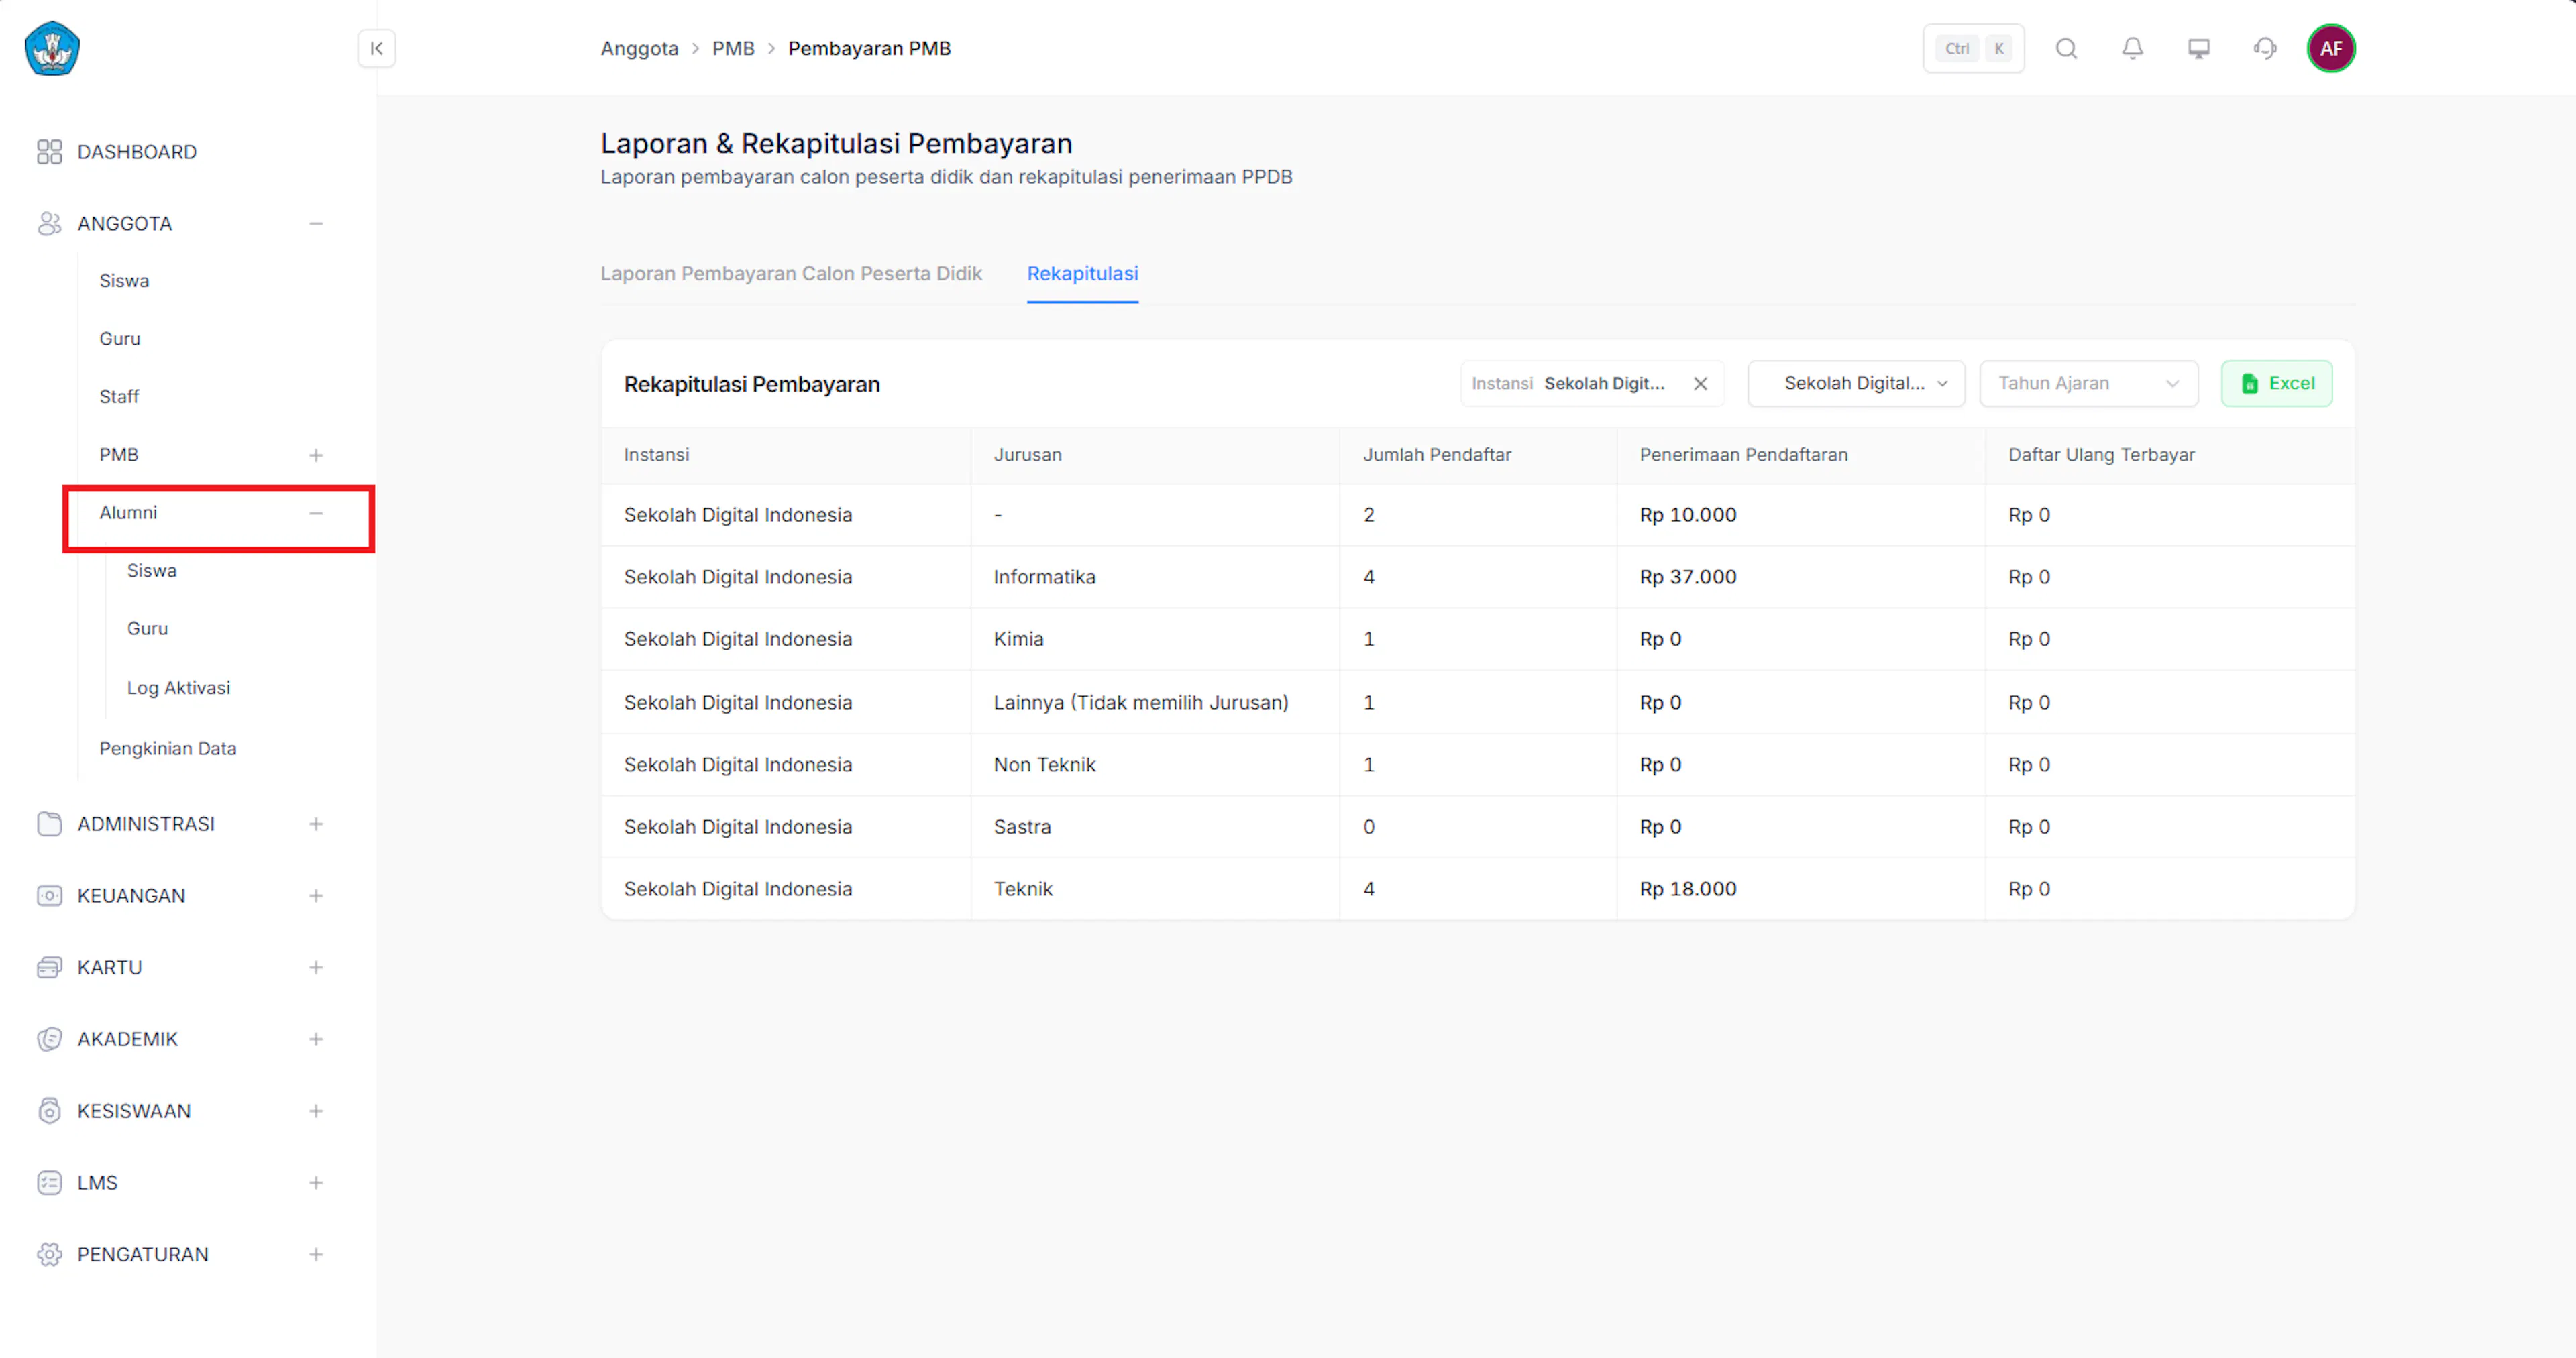Click the Kesiswaan icon
The height and width of the screenshot is (1358, 2576).
49,1111
